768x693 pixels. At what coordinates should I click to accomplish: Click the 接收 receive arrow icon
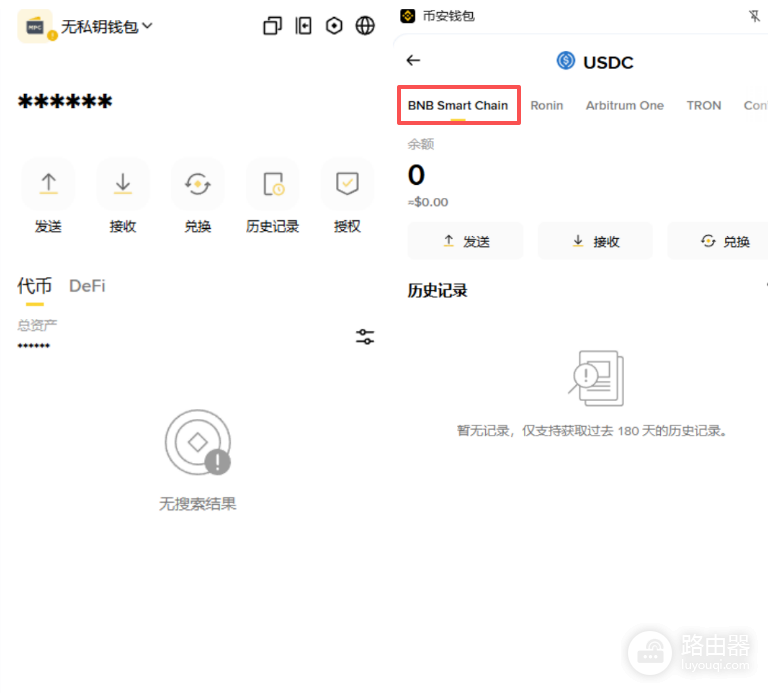coord(123,184)
